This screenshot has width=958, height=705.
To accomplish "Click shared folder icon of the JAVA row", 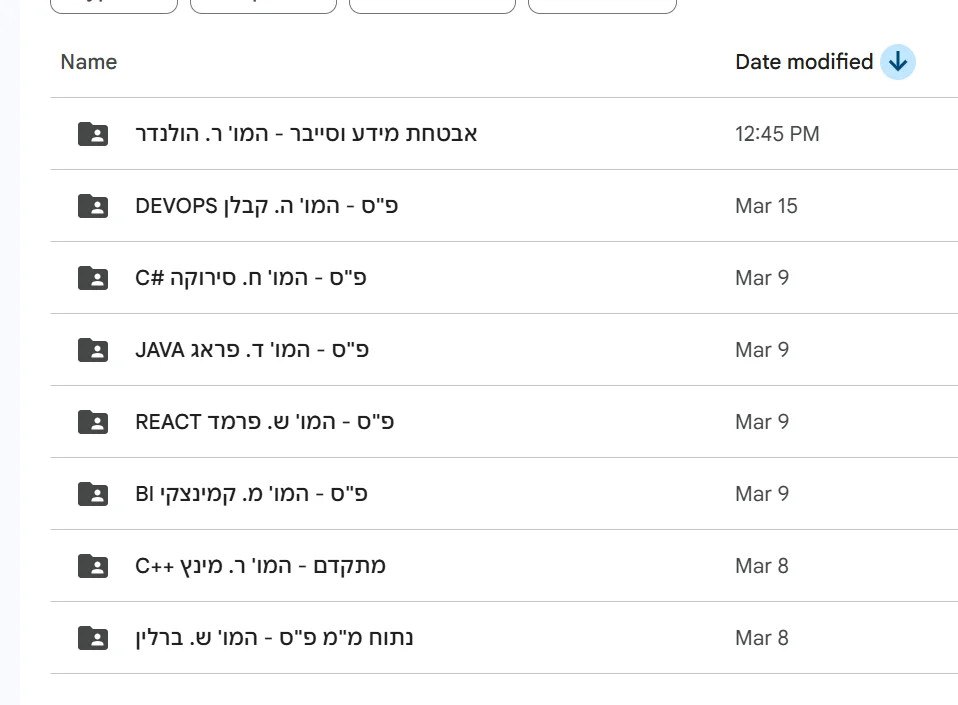I will click(x=93, y=350).
